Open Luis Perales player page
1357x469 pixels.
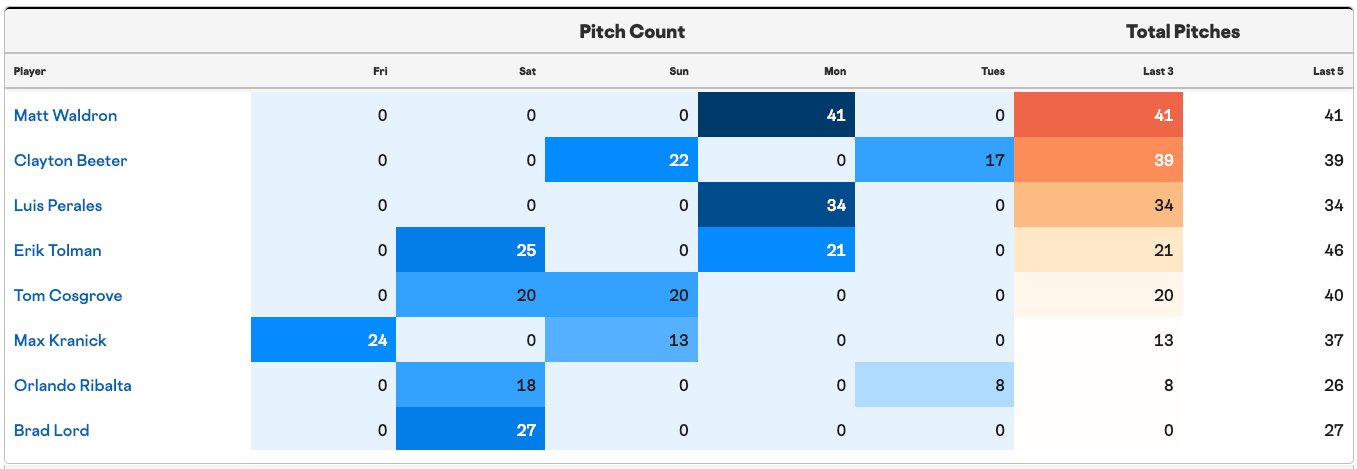[58, 205]
